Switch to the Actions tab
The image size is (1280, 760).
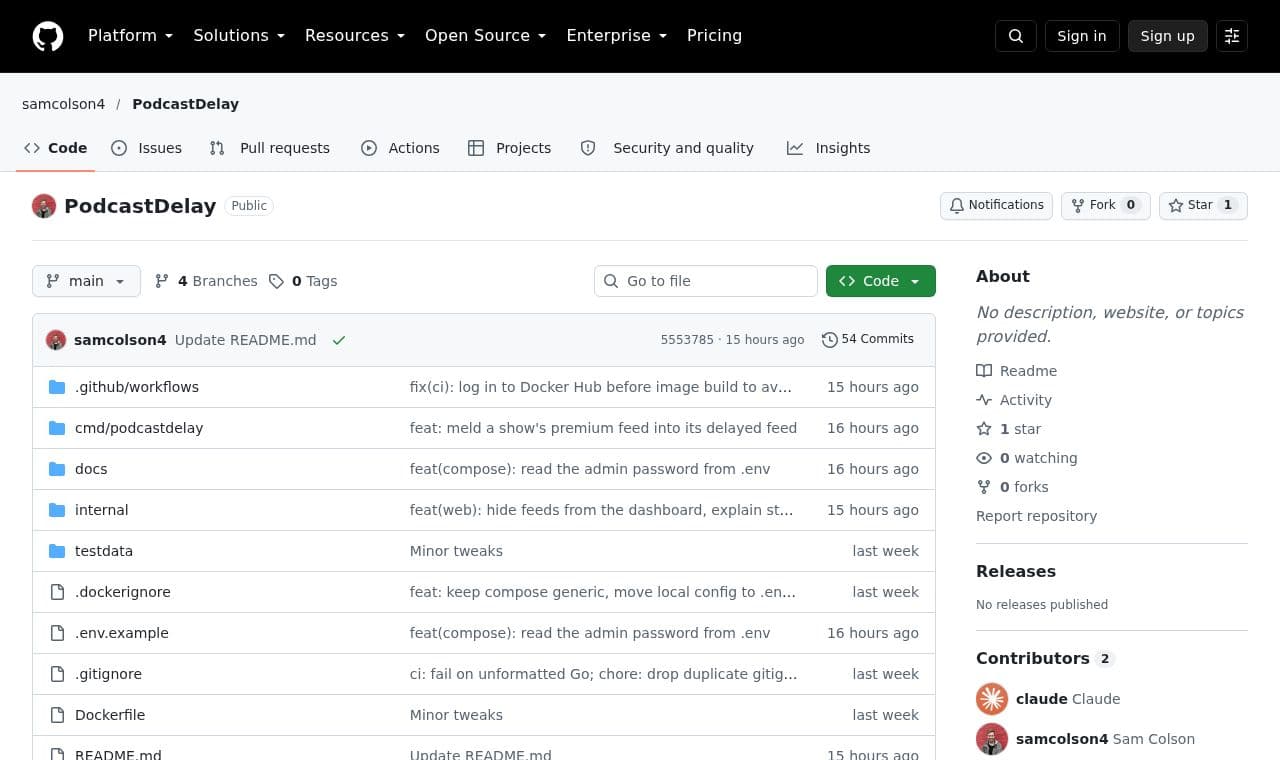click(400, 148)
